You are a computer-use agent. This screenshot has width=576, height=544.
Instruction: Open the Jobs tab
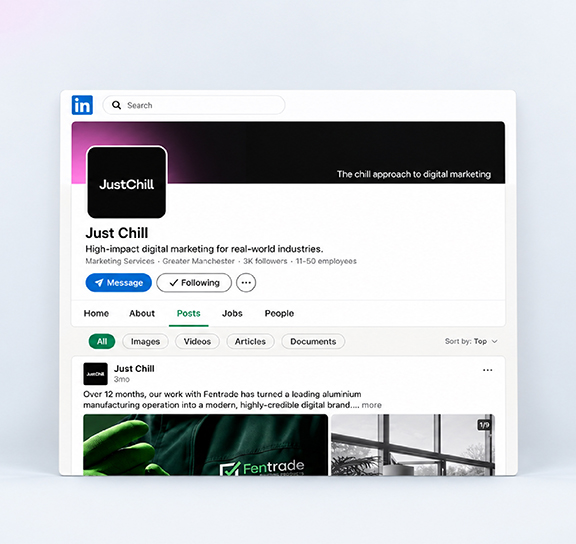click(232, 313)
